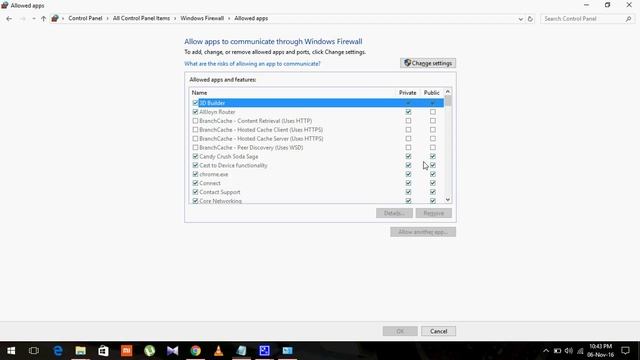Viewport: 640px width, 360px height.
Task: Click Allow another app button
Action: pyautogui.click(x=423, y=232)
